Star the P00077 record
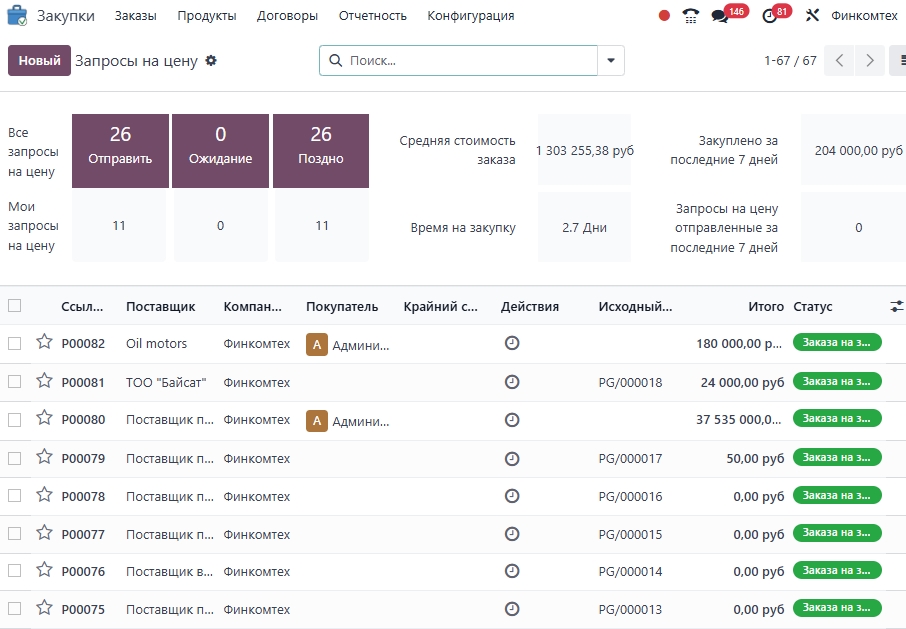The image size is (906, 629). tap(44, 533)
